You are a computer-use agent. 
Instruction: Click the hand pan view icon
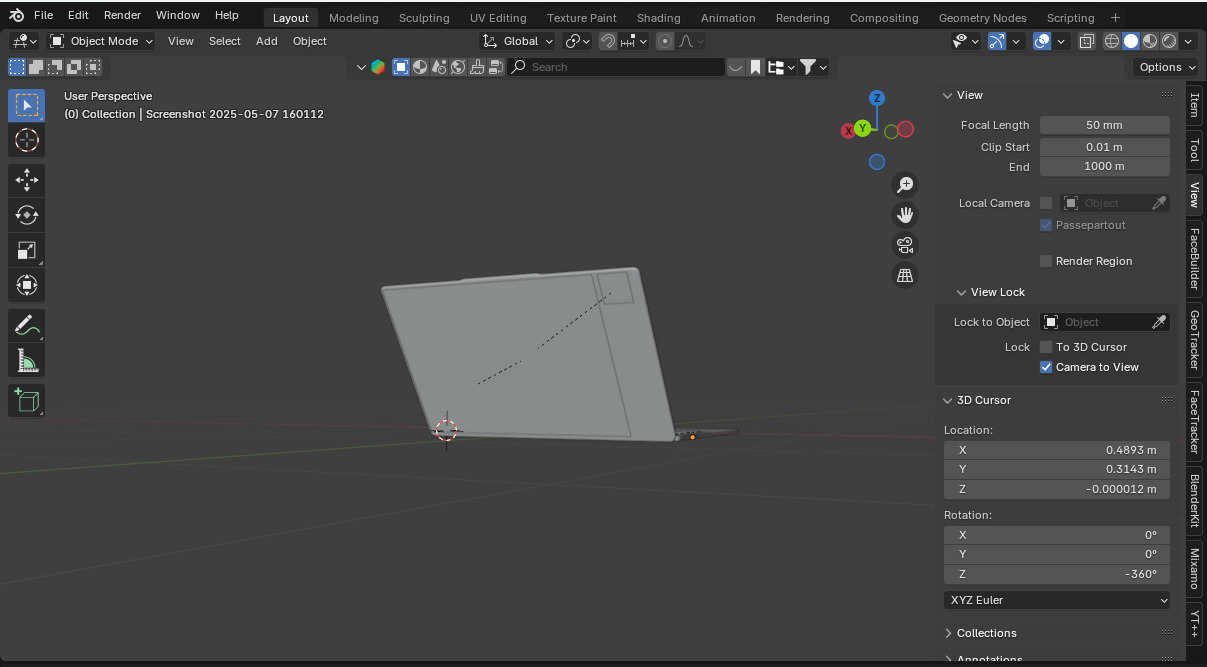click(x=905, y=215)
